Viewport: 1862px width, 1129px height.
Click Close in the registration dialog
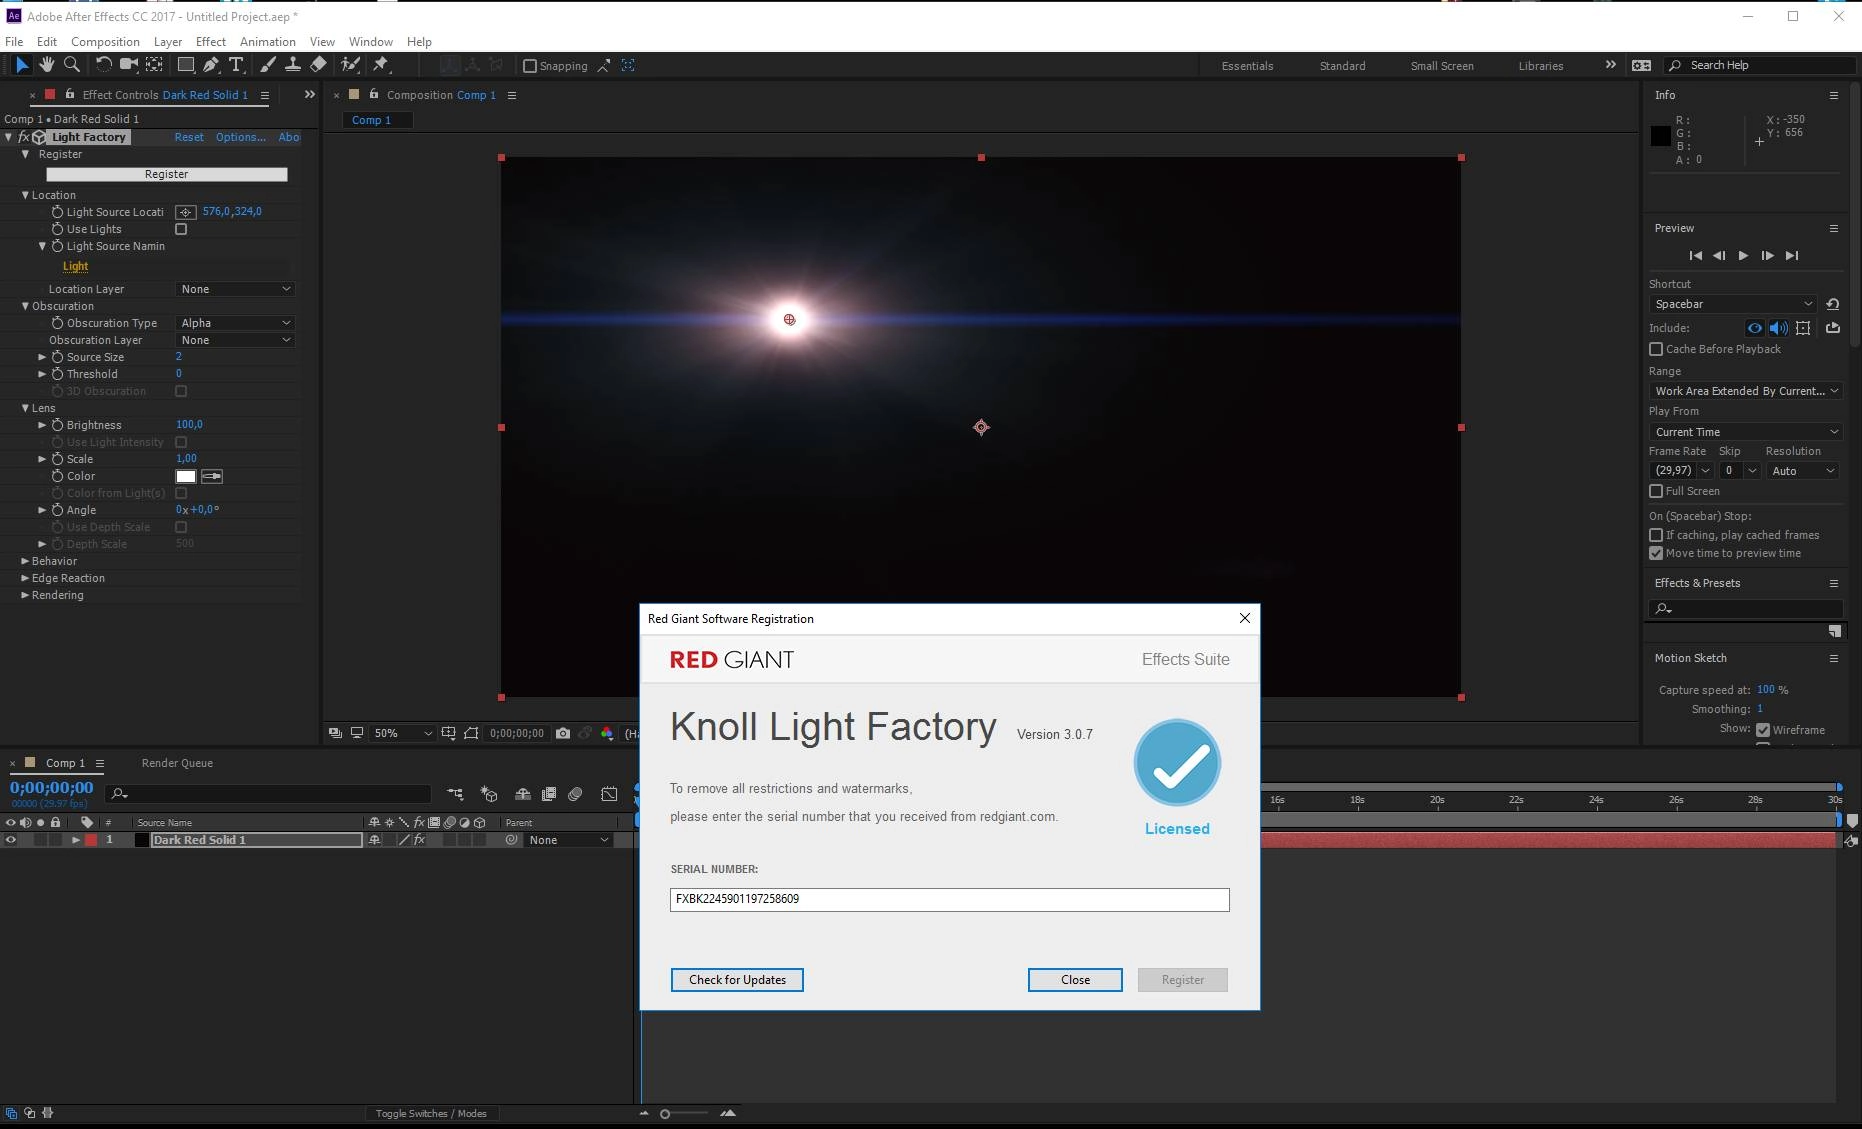tap(1075, 980)
